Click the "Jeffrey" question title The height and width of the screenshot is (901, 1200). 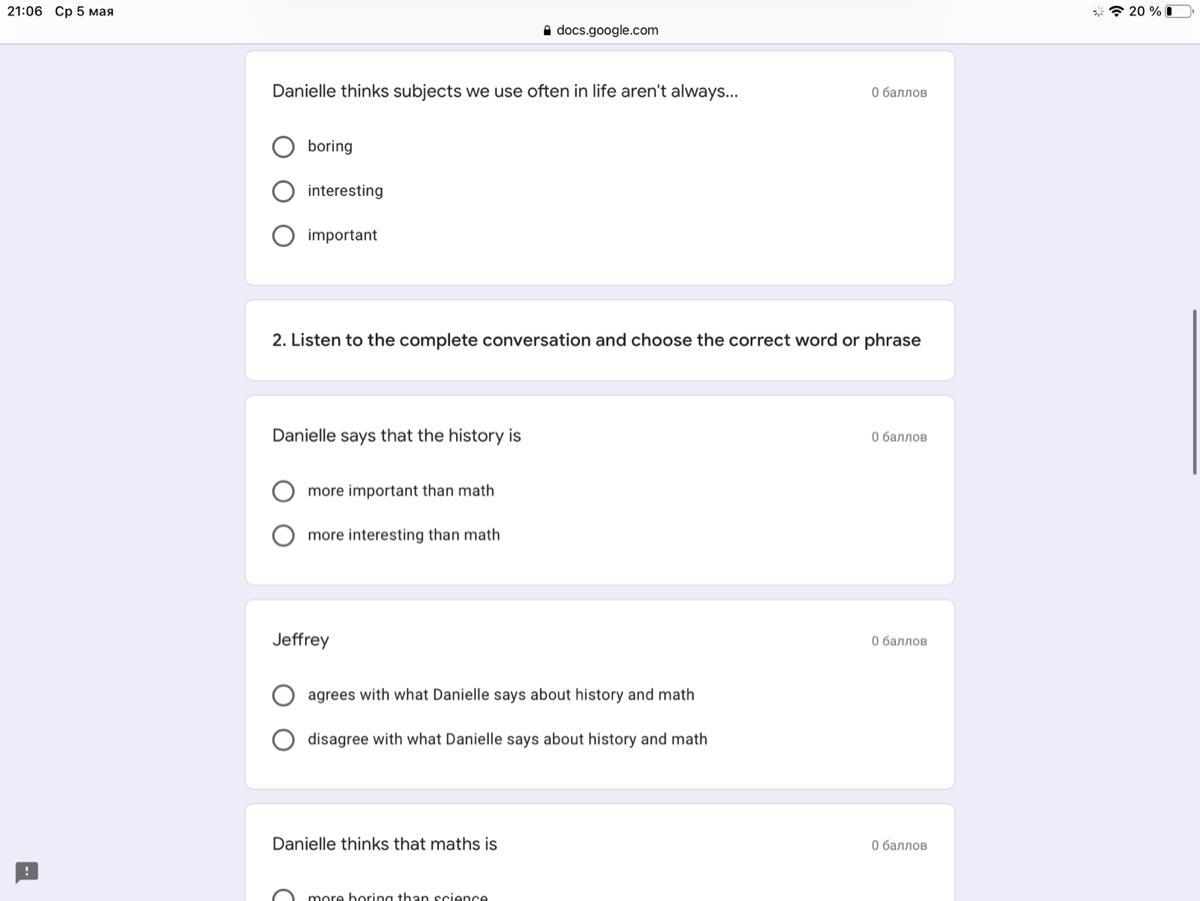pyautogui.click(x=300, y=639)
